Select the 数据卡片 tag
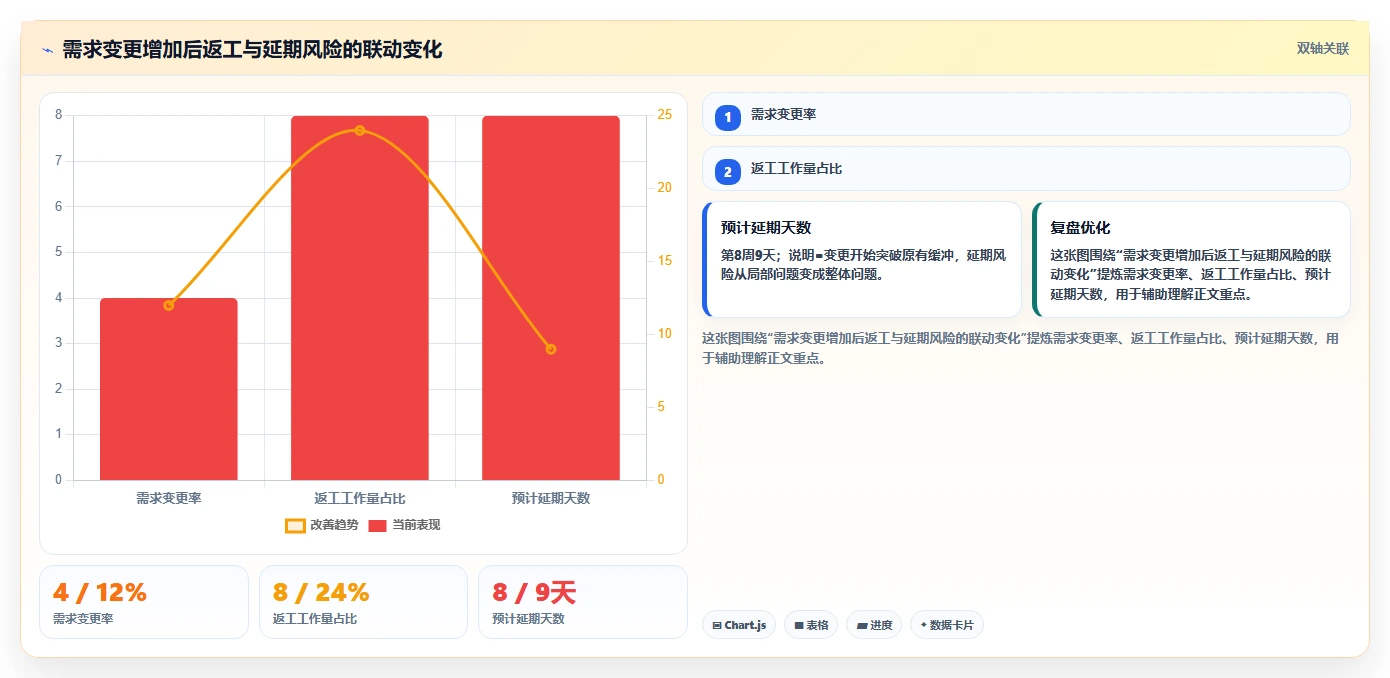Screen dimensions: 1390x678 [x=947, y=625]
